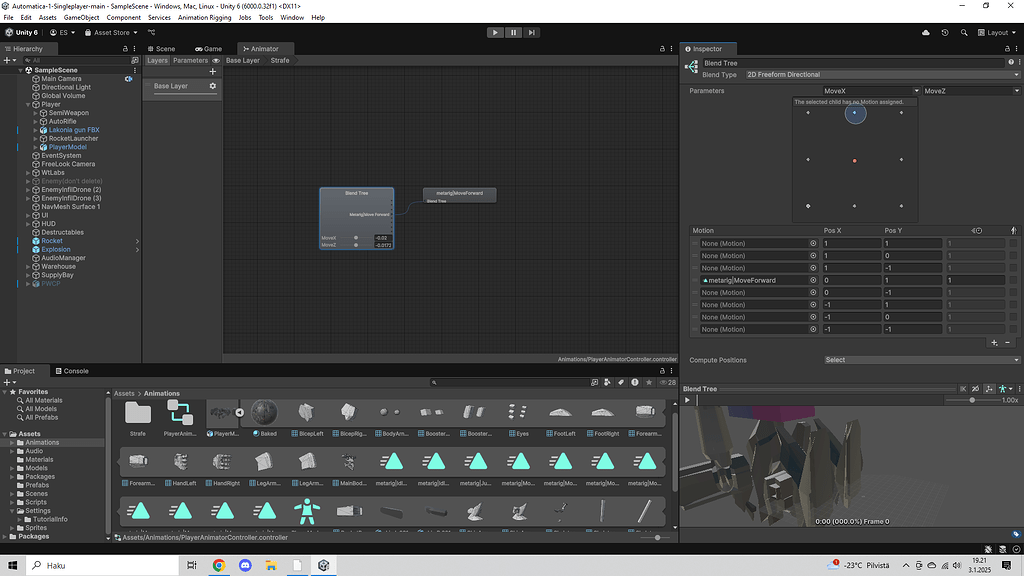Switch to the Strafe tab in the Animator
The image size is (1024, 576).
point(280,60)
